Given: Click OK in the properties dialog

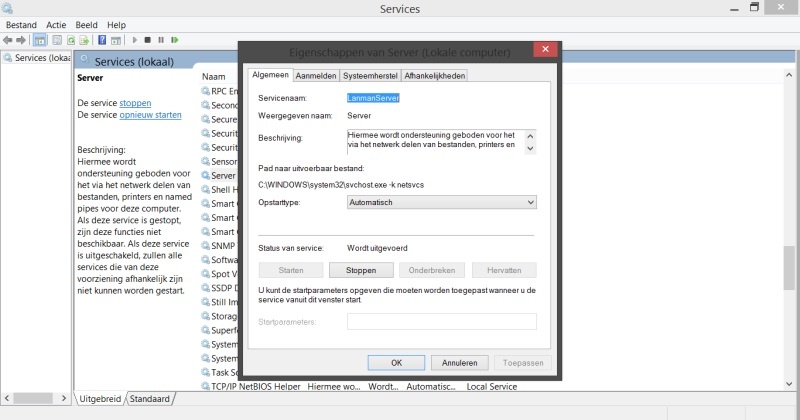Looking at the screenshot, I should coord(396,363).
